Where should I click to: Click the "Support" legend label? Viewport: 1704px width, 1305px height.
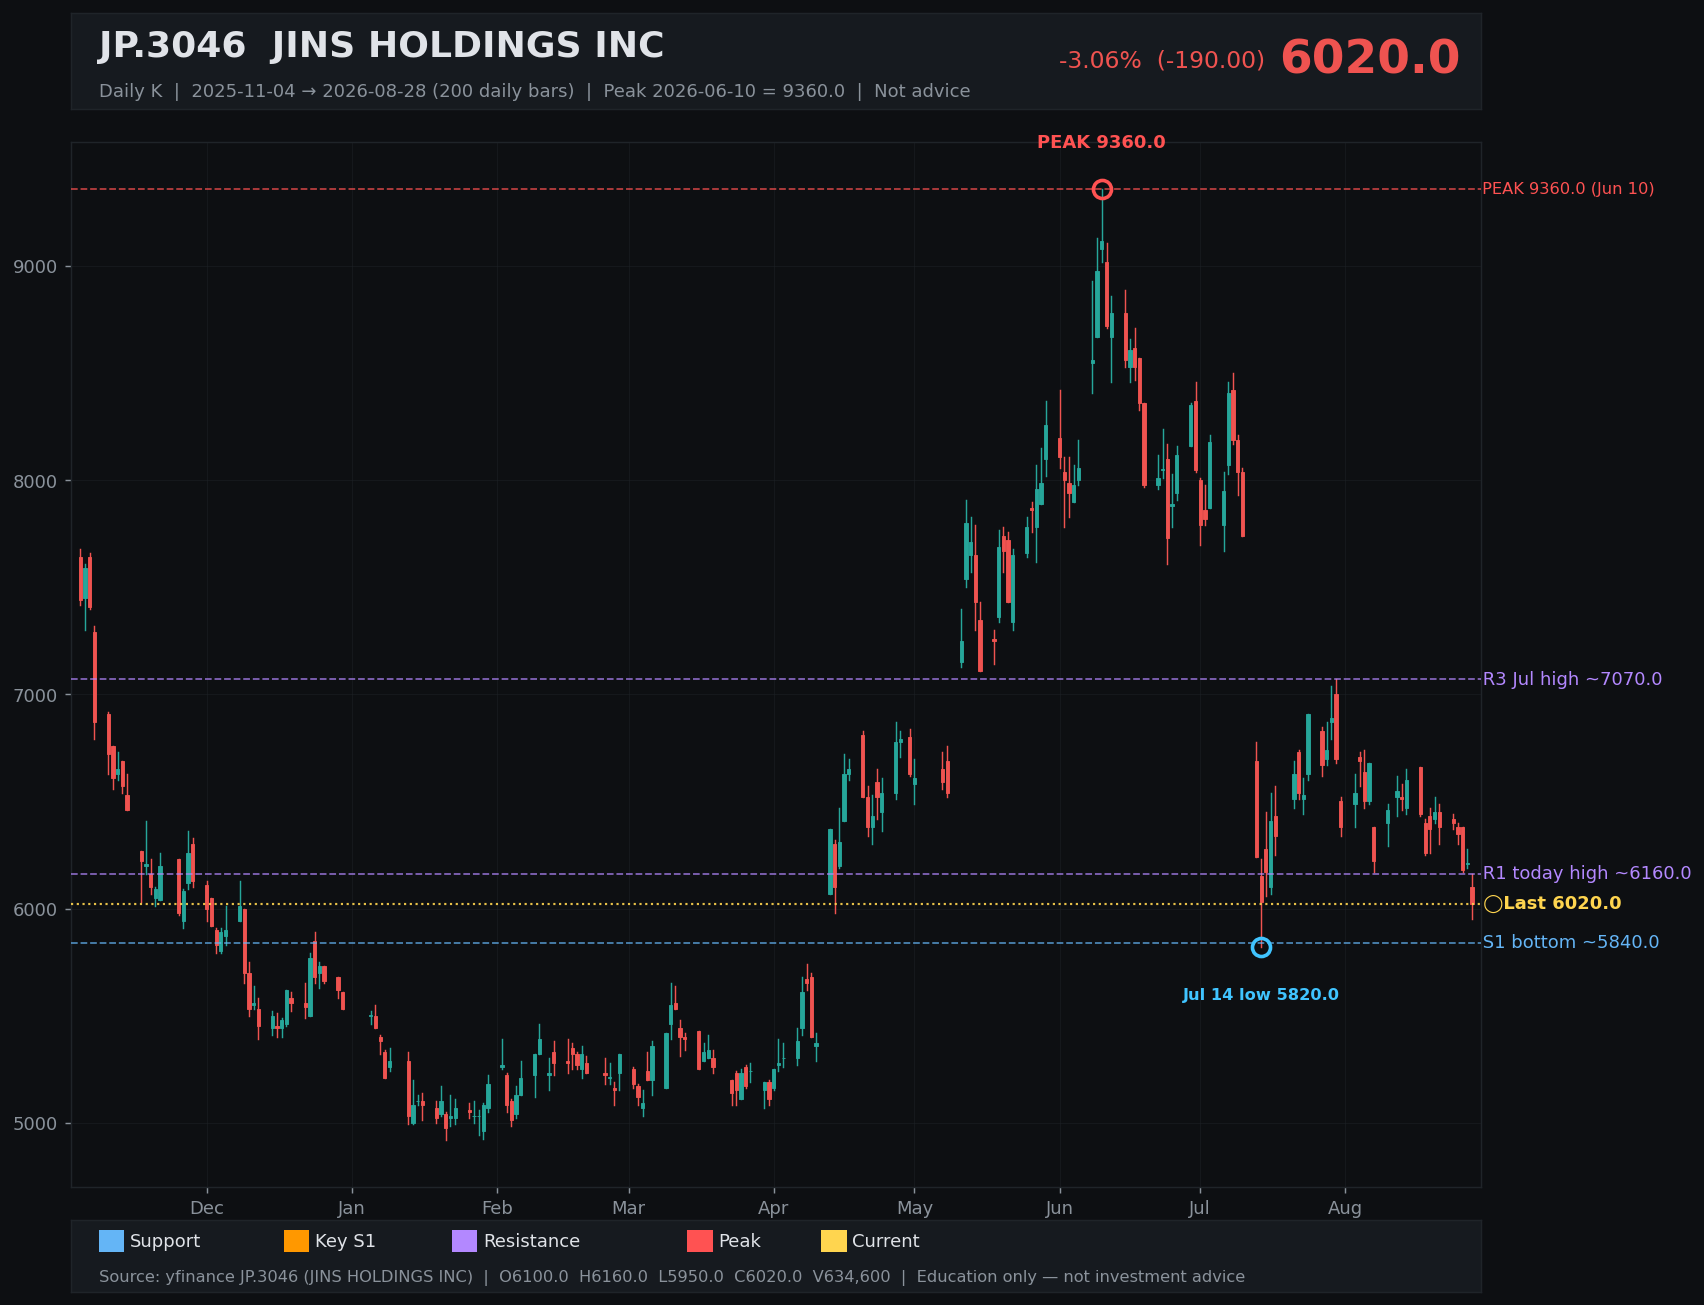click(x=165, y=1241)
